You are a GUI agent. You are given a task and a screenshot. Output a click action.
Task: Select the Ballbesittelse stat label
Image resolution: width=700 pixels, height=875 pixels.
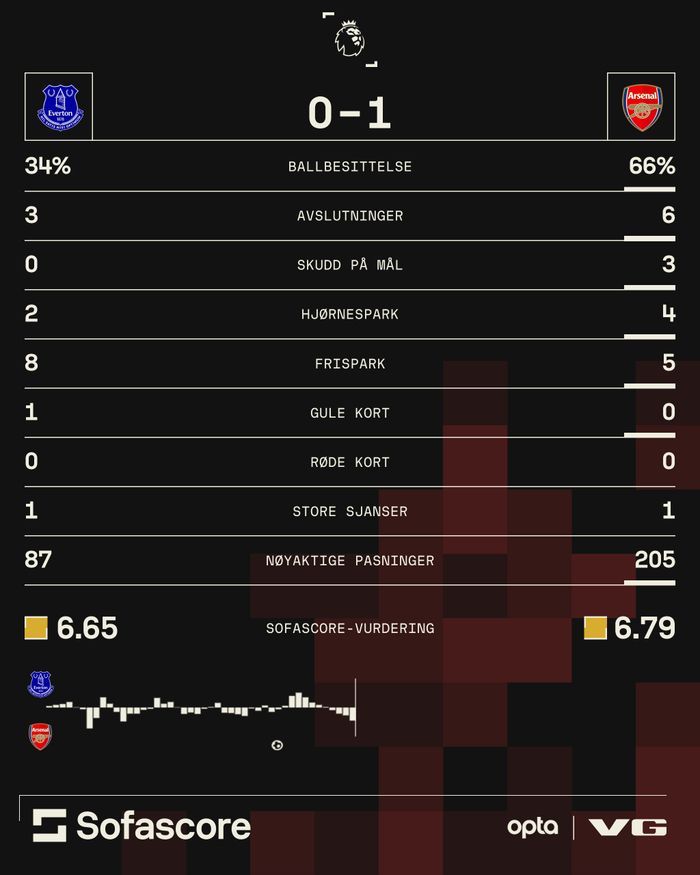349,166
